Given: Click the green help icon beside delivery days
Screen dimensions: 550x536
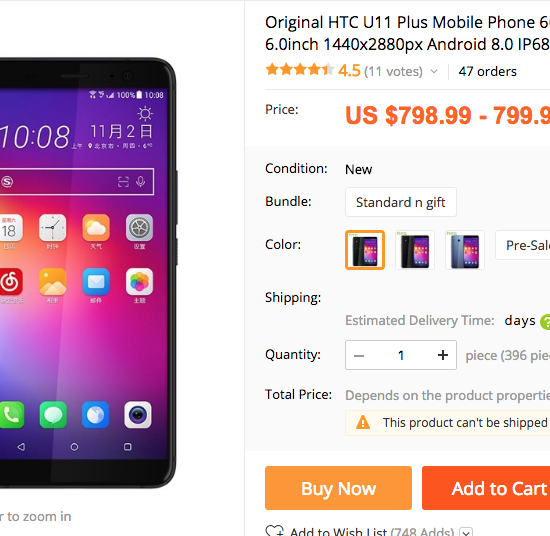Looking at the screenshot, I should click(545, 322).
